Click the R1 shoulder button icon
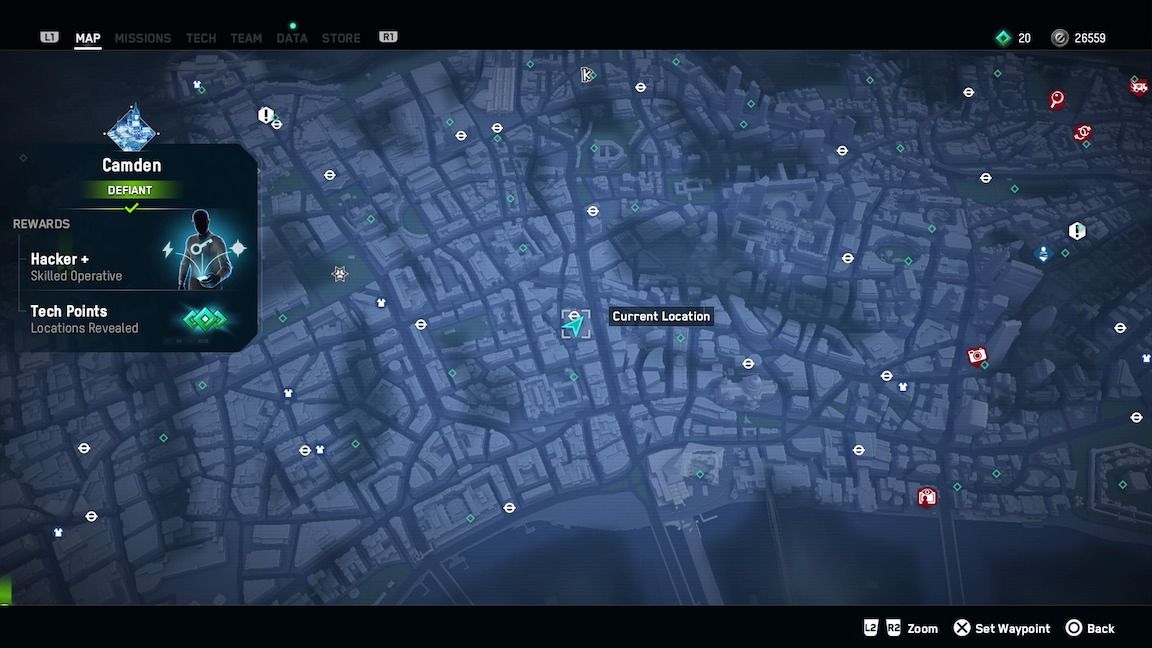This screenshot has width=1152, height=648. click(x=388, y=37)
